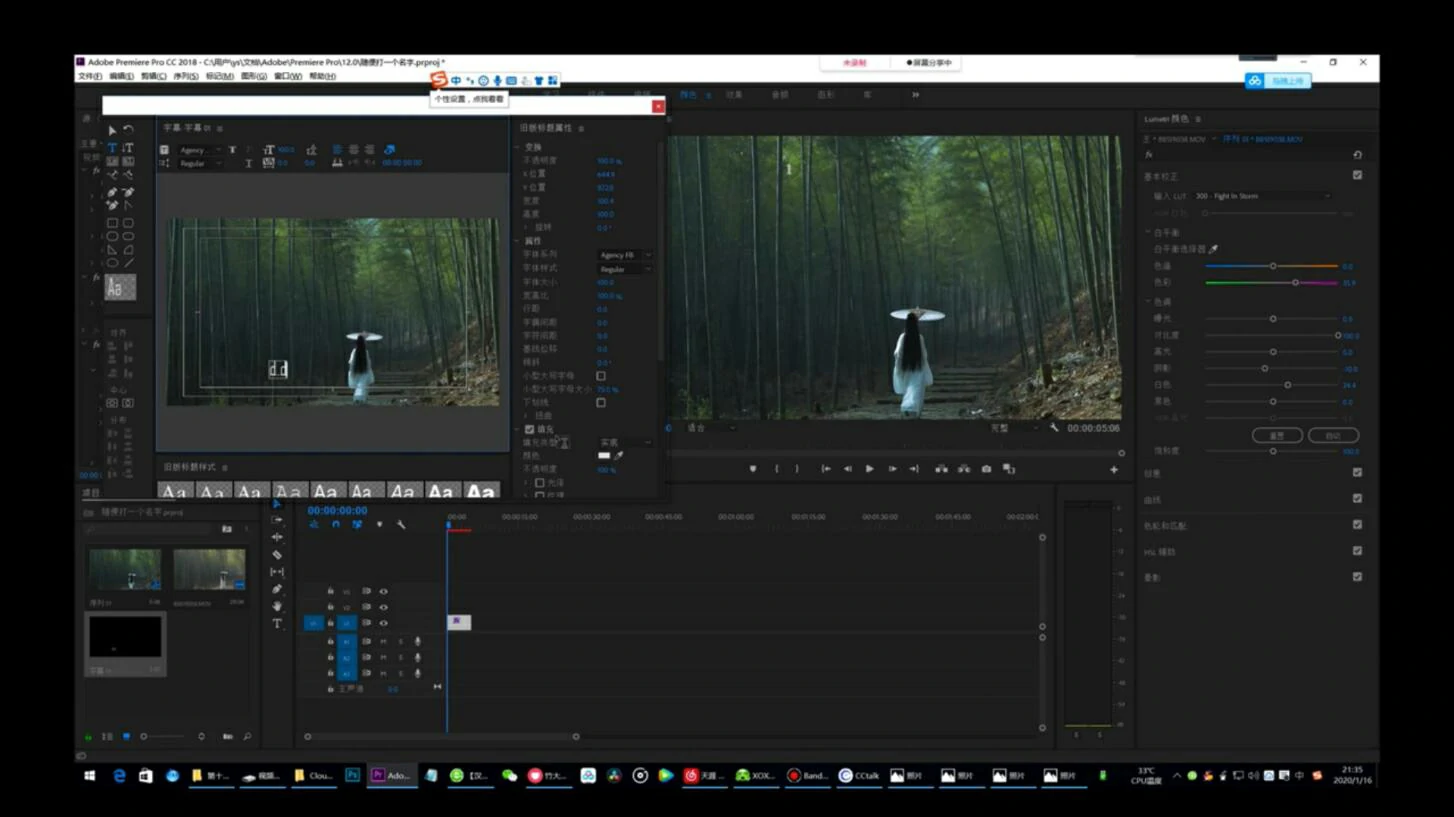The image size is (1454, 817).
Task: Select the Track Select Forward tool
Action: [277, 520]
